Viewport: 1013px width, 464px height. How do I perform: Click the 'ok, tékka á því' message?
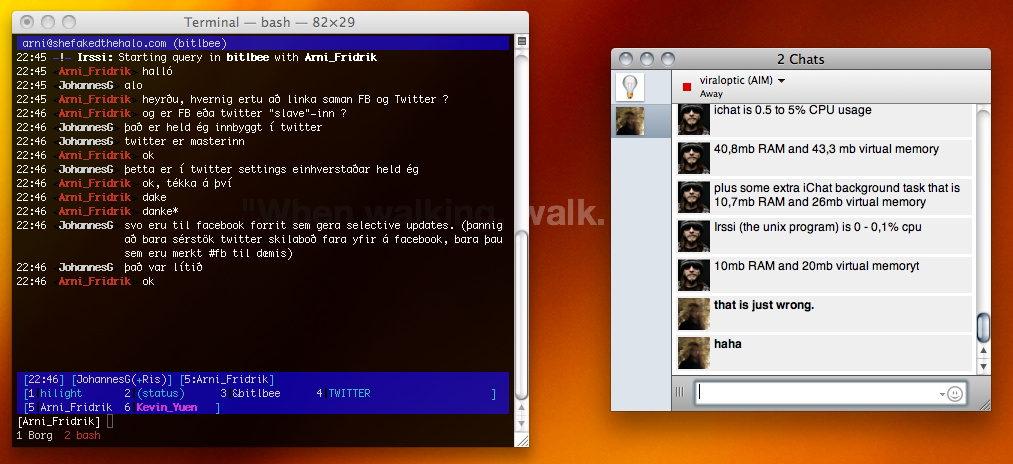(187, 183)
